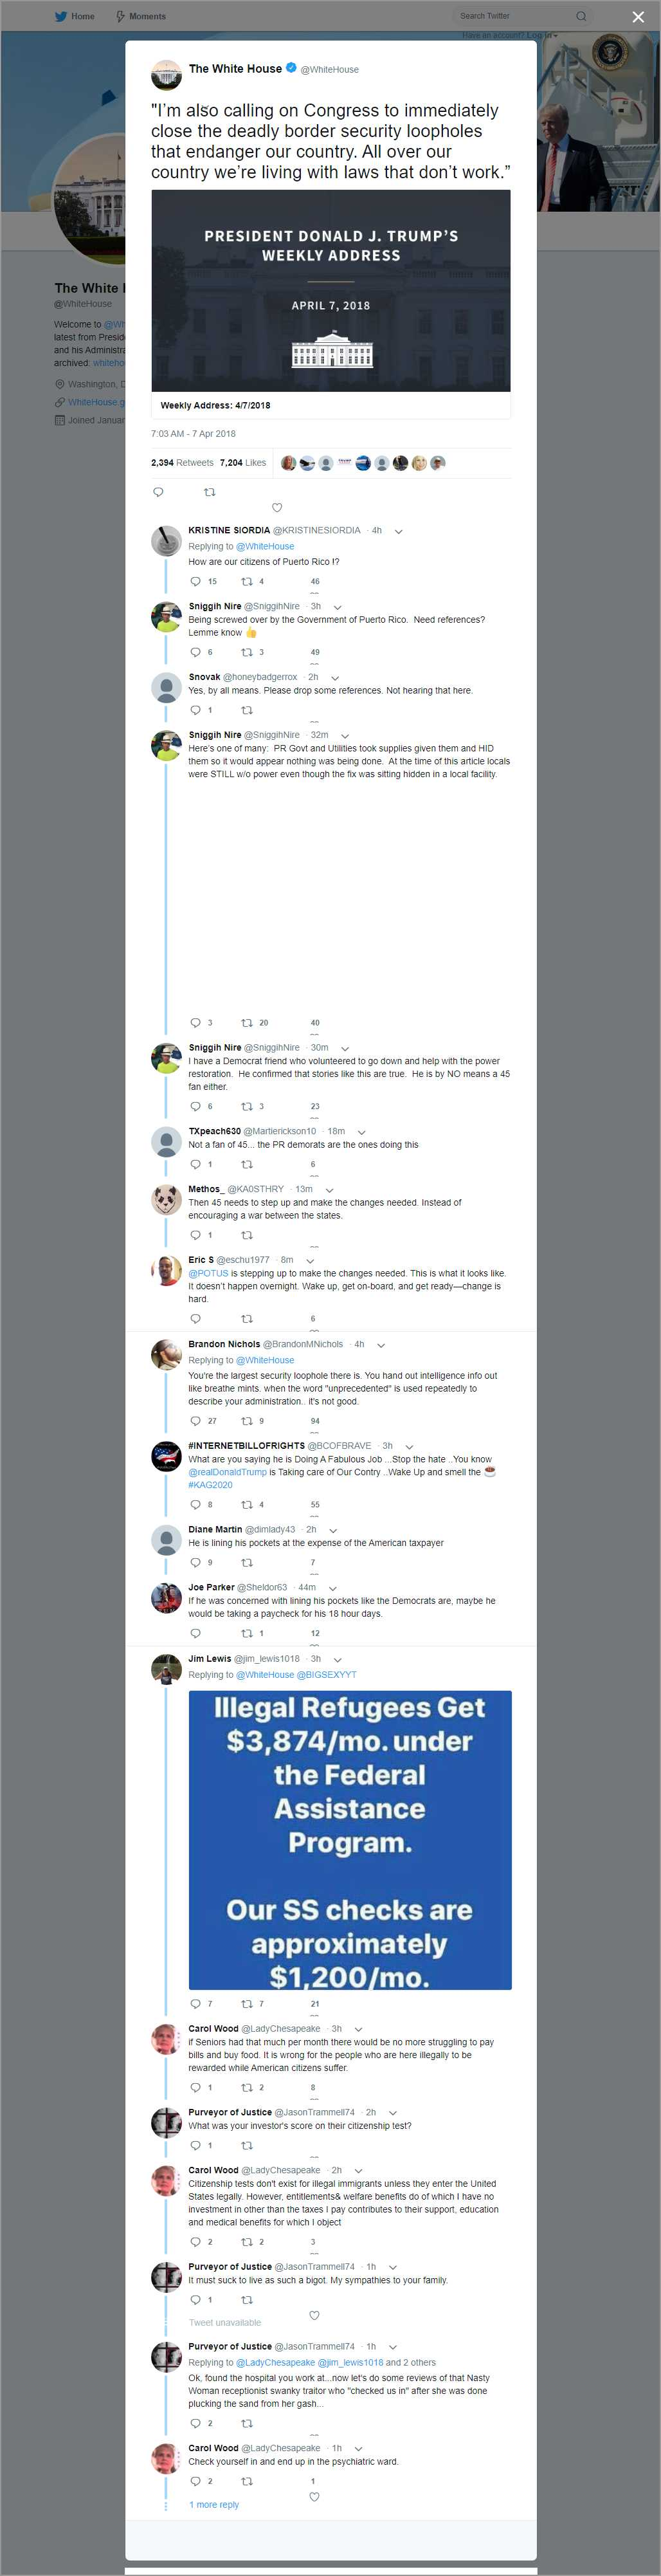Like Carol Wood's psychiatric ward reply

coord(314,2497)
